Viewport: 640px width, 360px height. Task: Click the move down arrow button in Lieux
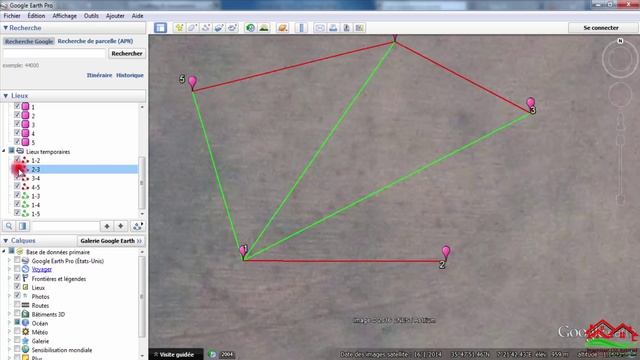pyautogui.click(x=120, y=226)
